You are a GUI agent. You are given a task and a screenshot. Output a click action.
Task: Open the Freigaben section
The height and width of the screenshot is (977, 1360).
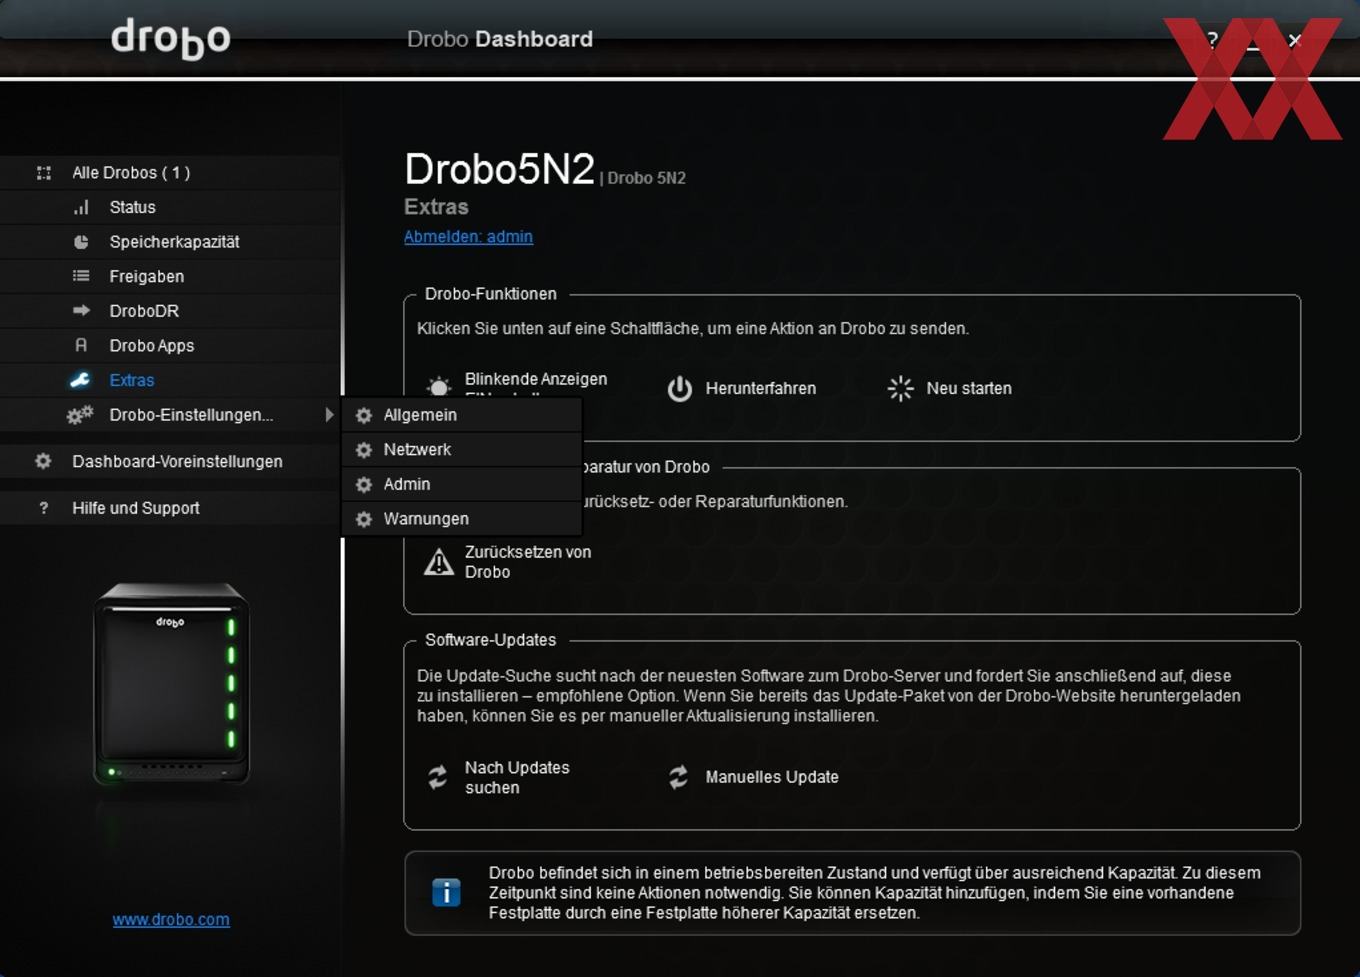(170, 276)
